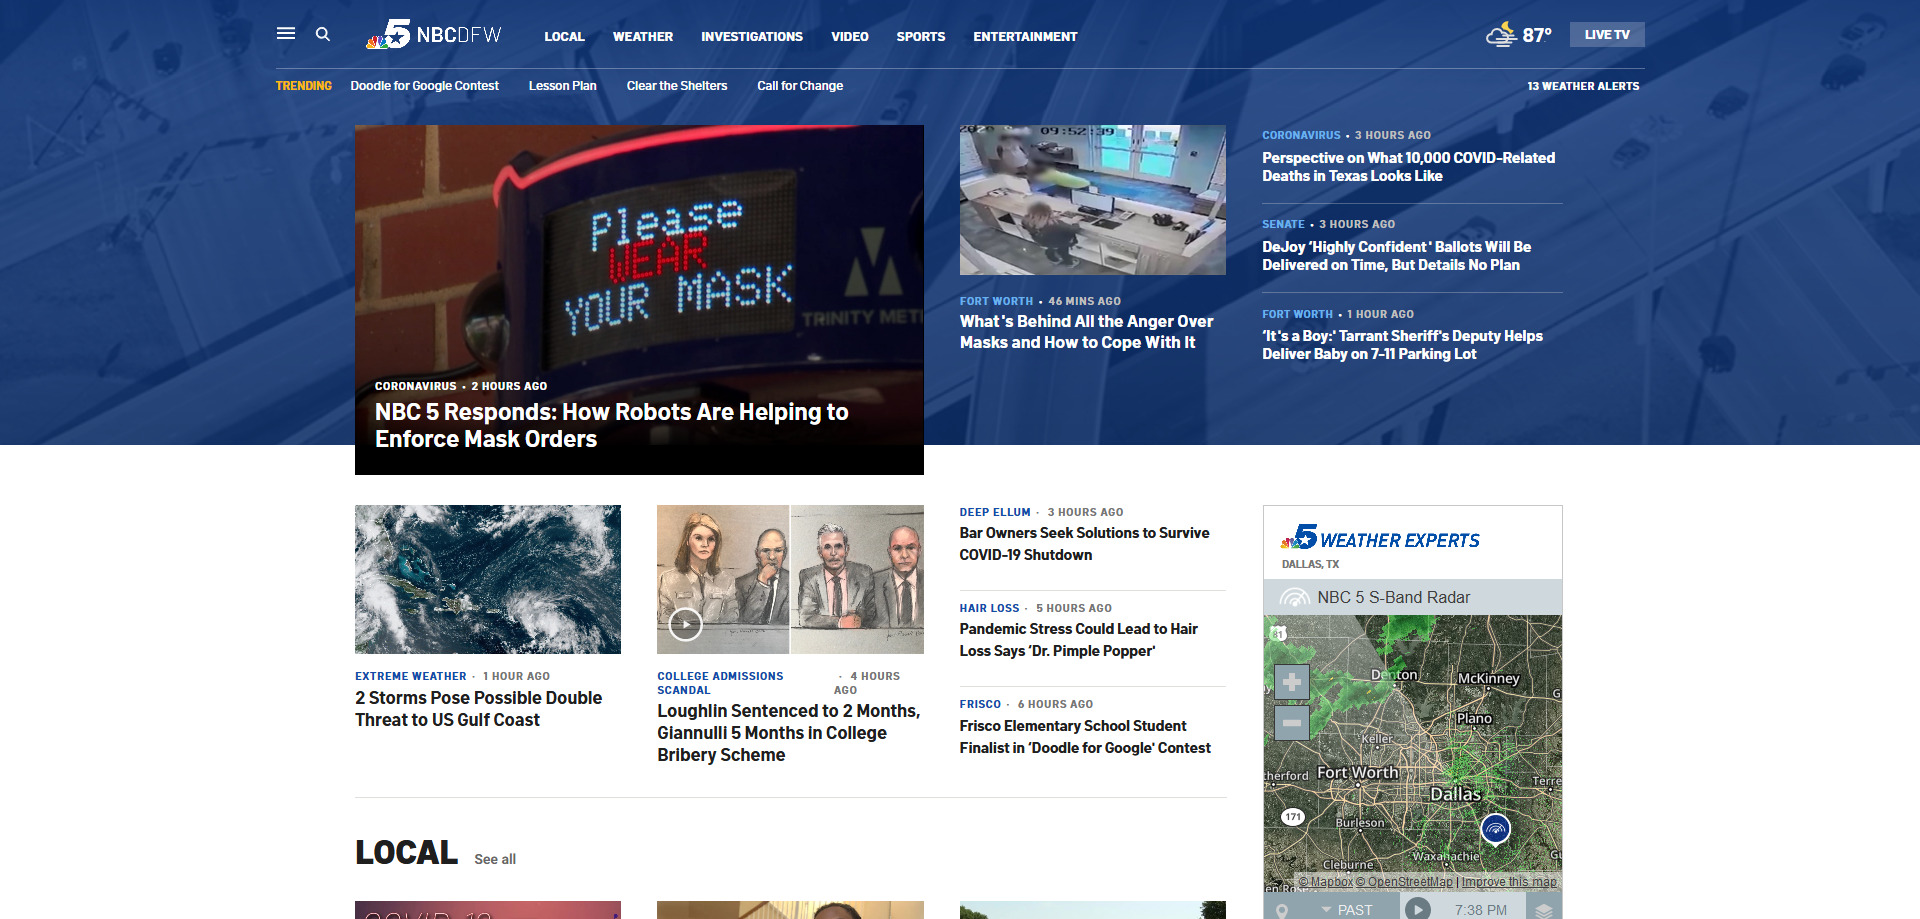The height and width of the screenshot is (919, 1920).
Task: Open the courtroom sketch thumbnail
Action: pyautogui.click(x=790, y=579)
